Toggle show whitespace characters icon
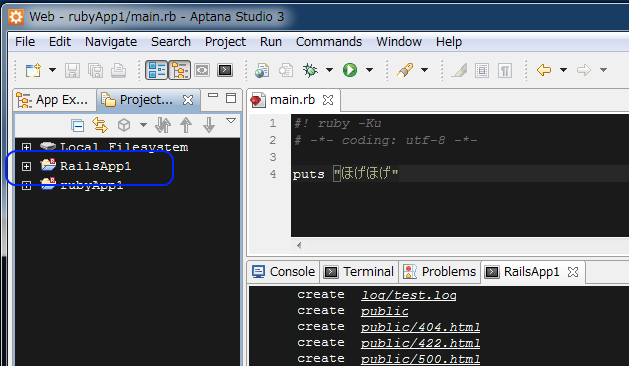 [x=505, y=70]
